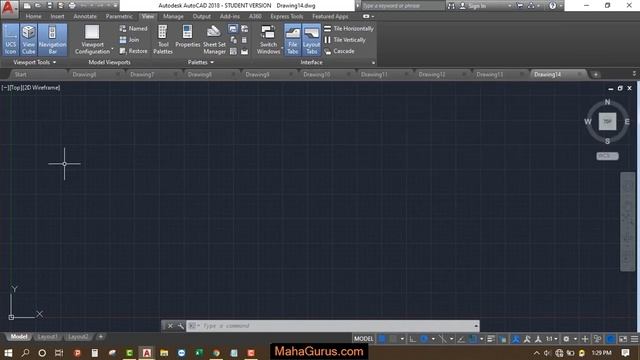Switch to the Layout1 tab
640x360 pixels.
(x=47, y=337)
